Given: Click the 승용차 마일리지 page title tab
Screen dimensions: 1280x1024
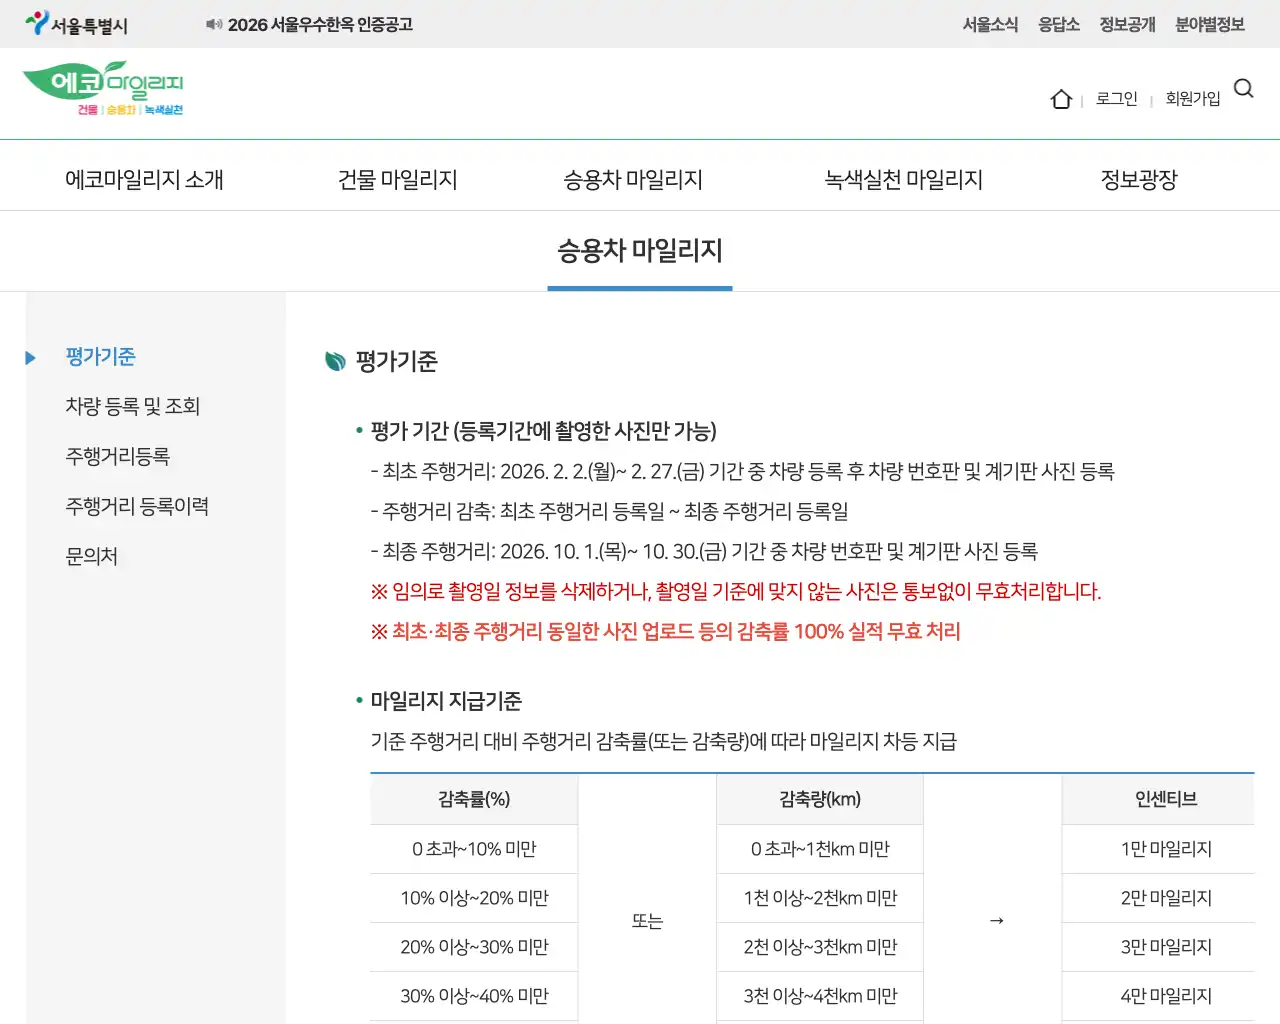Looking at the screenshot, I should point(640,250).
